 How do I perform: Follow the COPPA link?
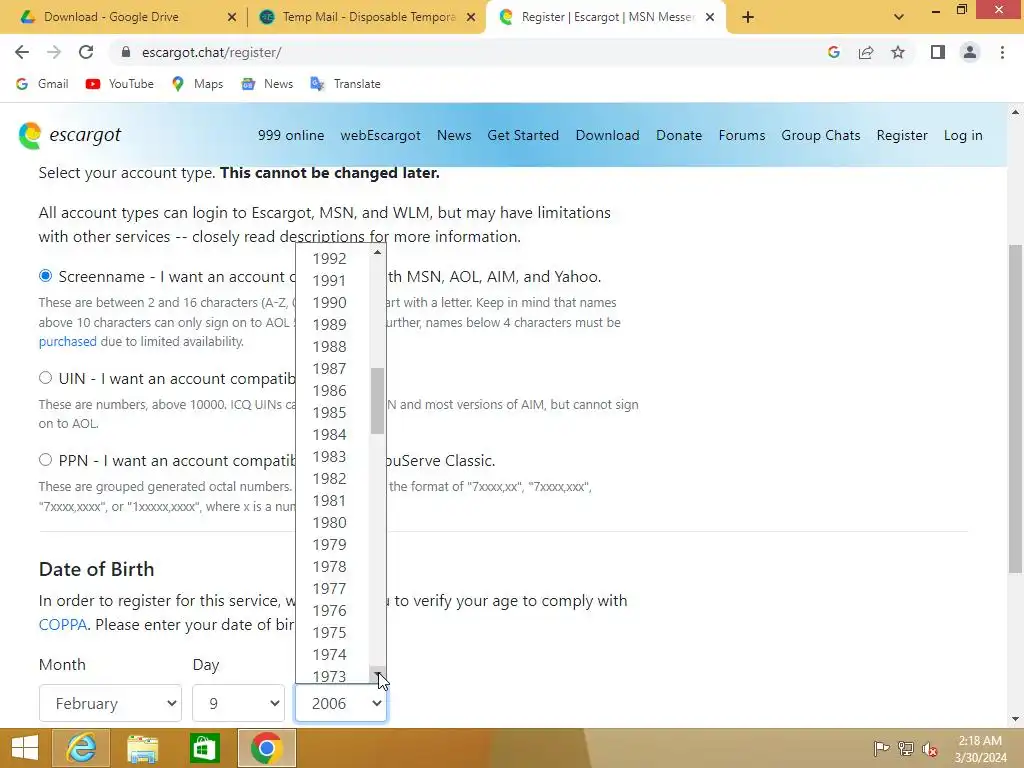coord(63,624)
